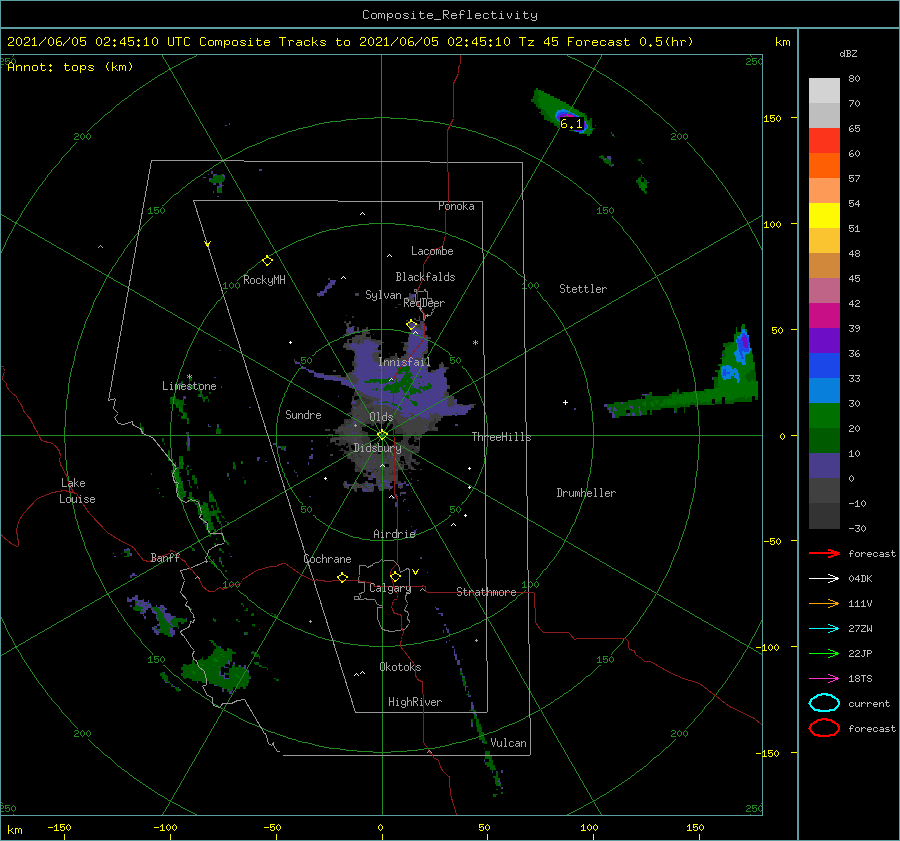Click the Ponoka town label
900x841 pixels.
coord(456,206)
